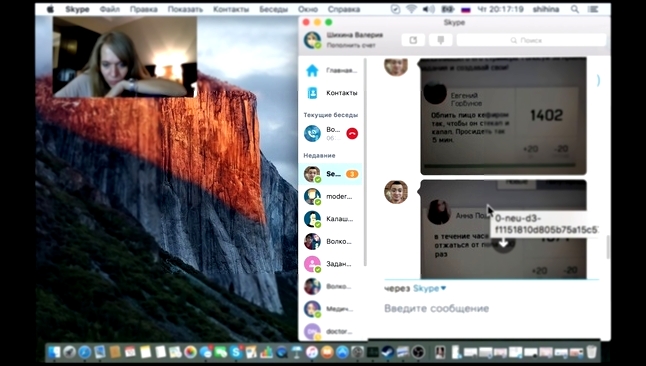Viewport: 646px width, 366px height.
Task: Open the Контакты menu in the menu bar
Action: tap(231, 9)
